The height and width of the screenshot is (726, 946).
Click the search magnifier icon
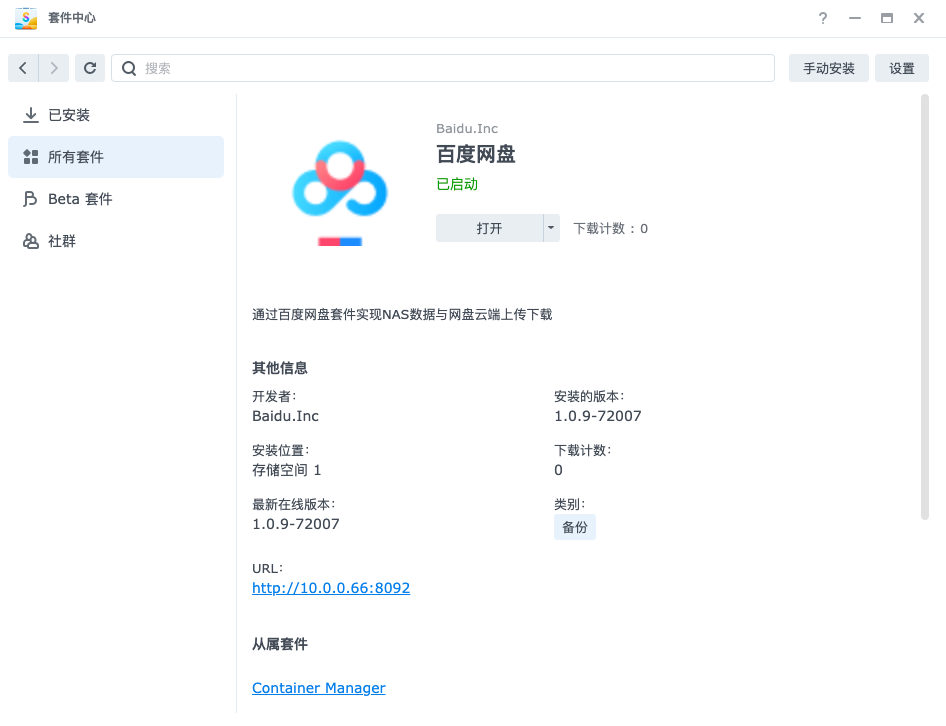click(129, 68)
